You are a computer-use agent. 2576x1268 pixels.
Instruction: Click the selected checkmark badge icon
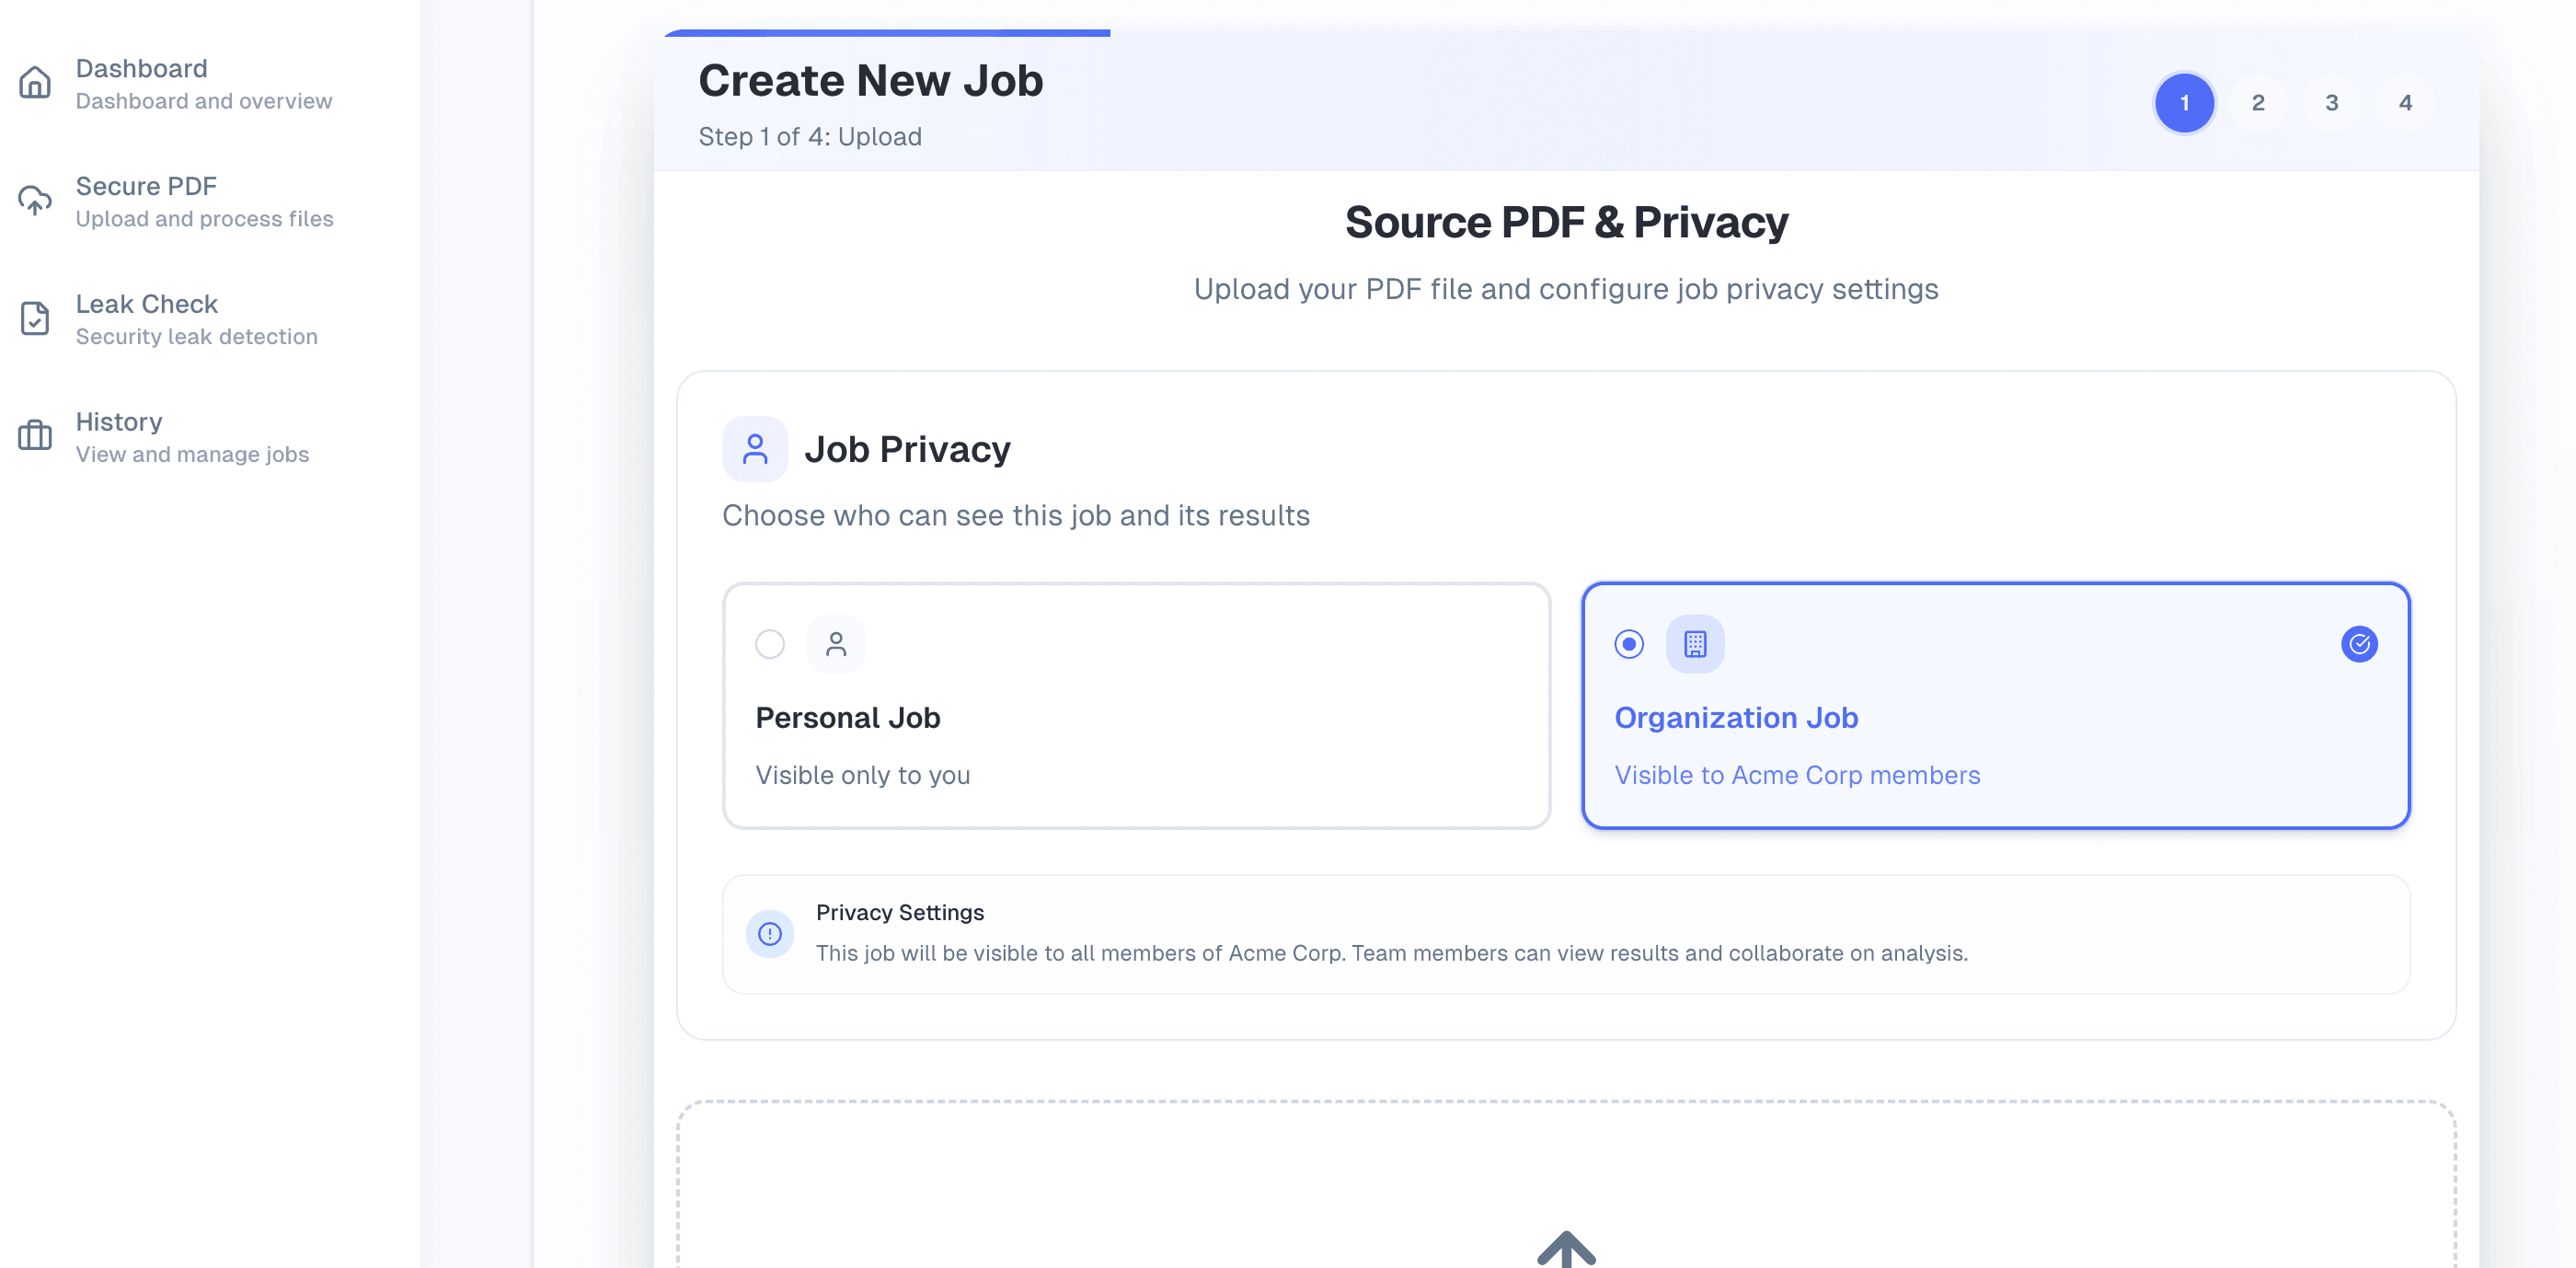(x=2359, y=644)
